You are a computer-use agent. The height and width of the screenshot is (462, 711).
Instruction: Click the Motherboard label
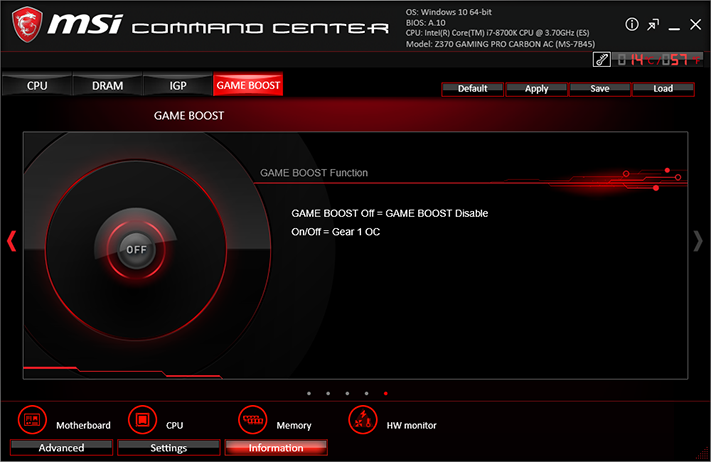83,425
